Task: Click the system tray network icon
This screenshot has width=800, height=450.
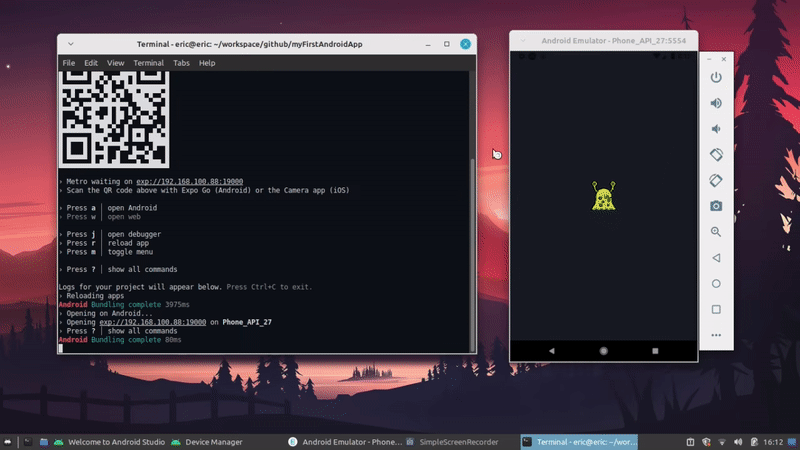Action: point(722,442)
